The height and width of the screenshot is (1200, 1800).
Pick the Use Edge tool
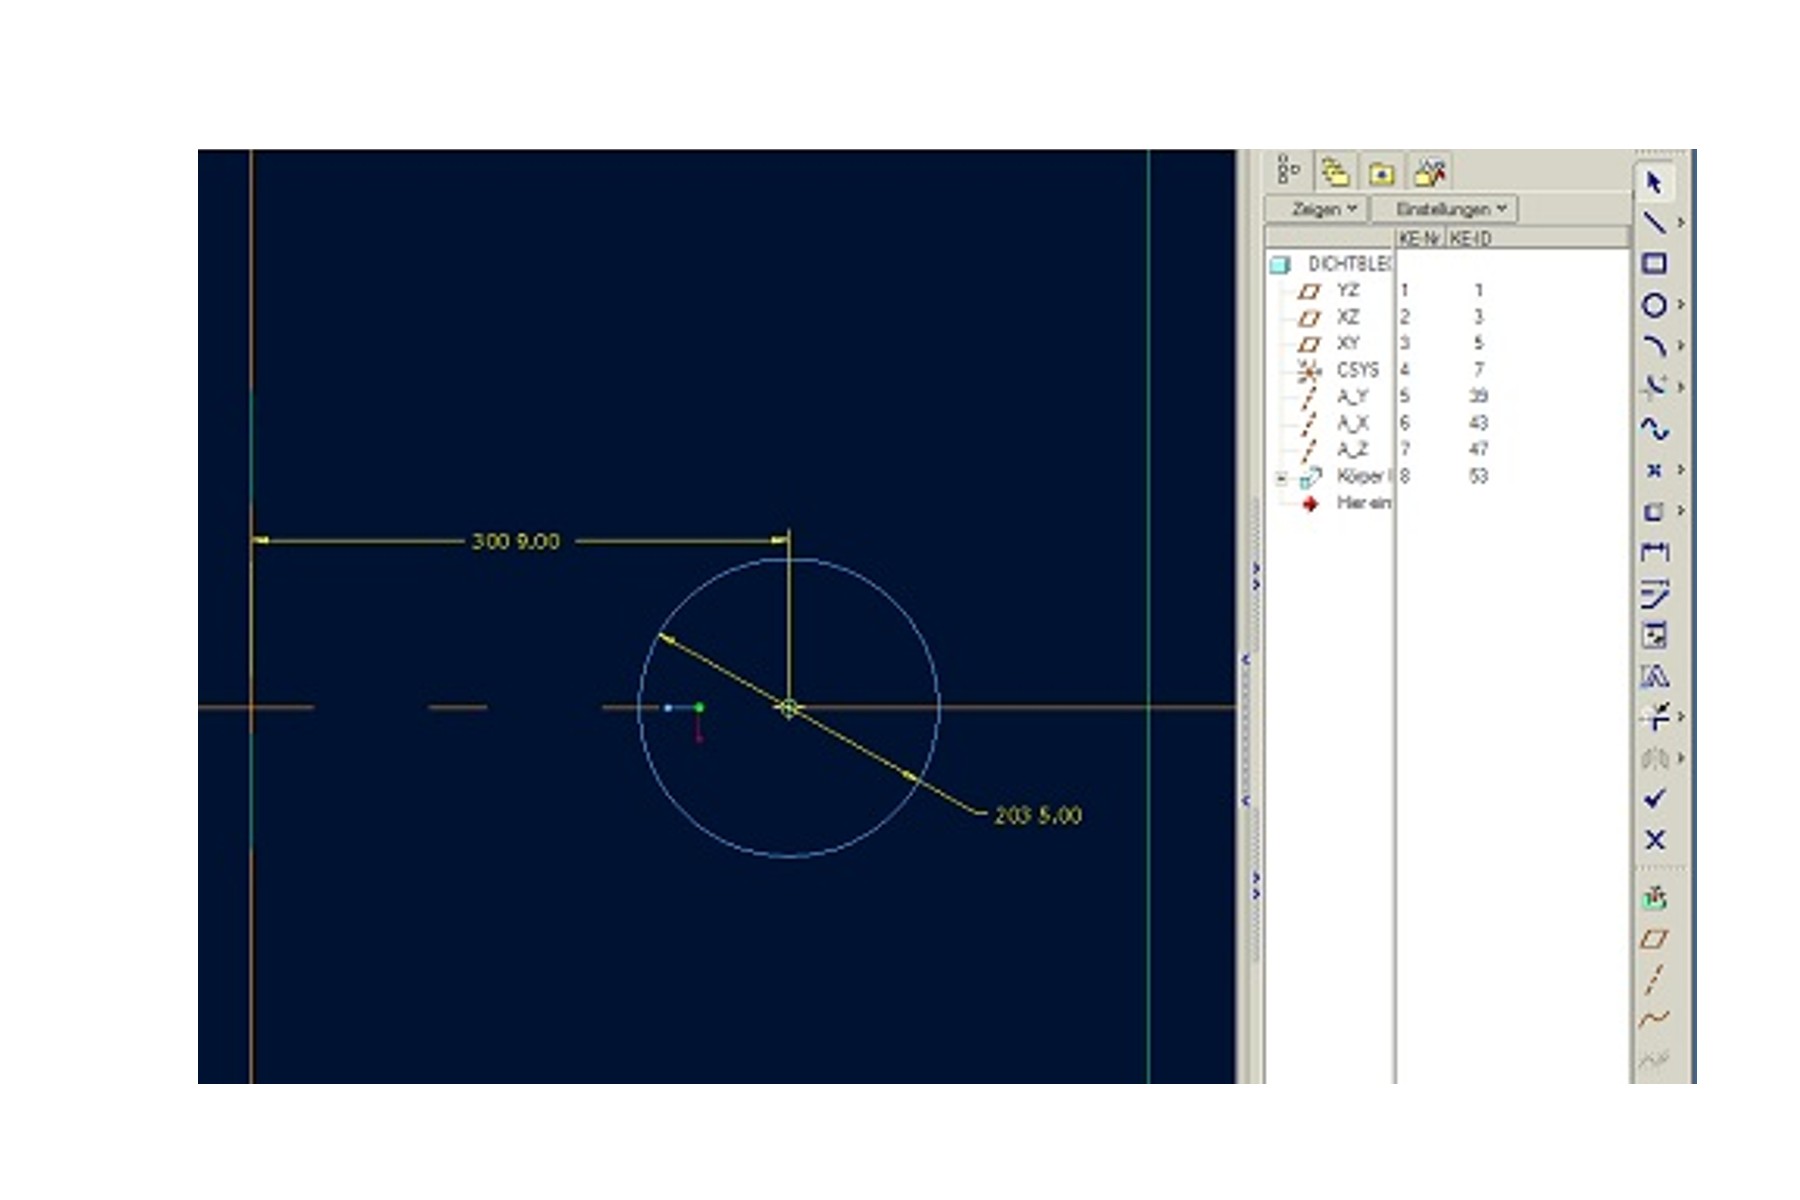pos(1654,512)
